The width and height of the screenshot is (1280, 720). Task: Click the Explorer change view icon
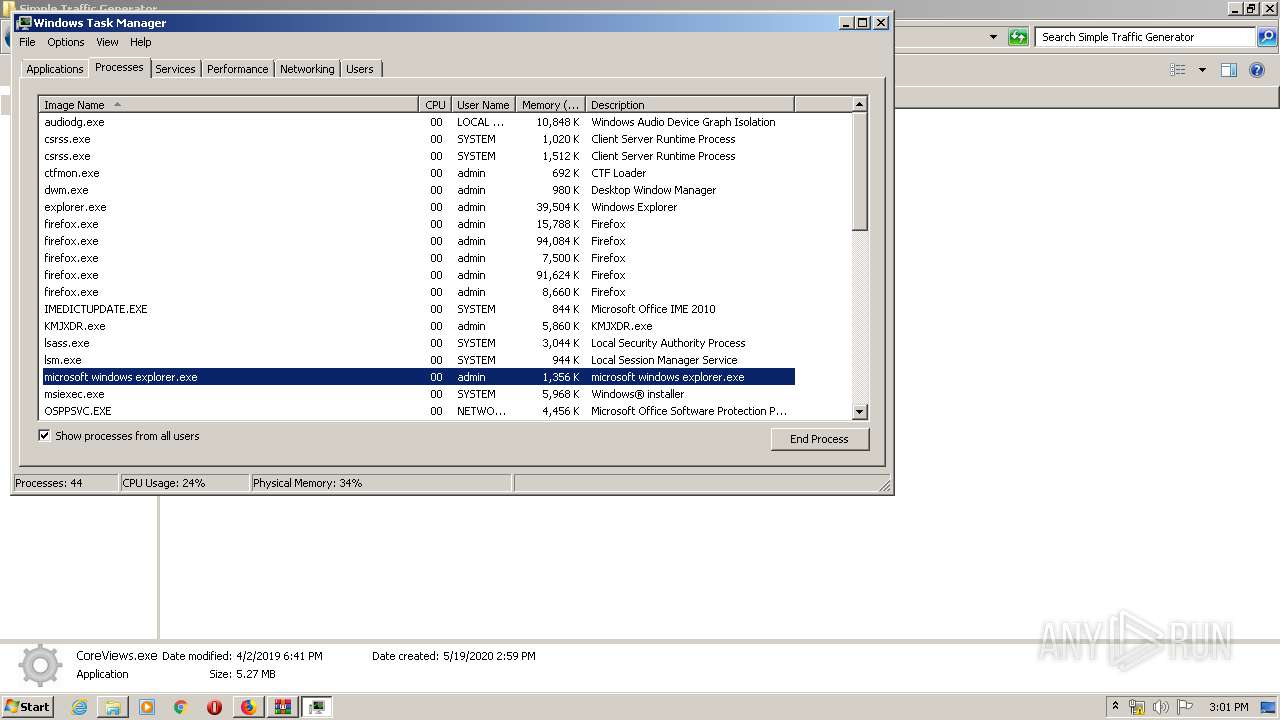point(1178,70)
